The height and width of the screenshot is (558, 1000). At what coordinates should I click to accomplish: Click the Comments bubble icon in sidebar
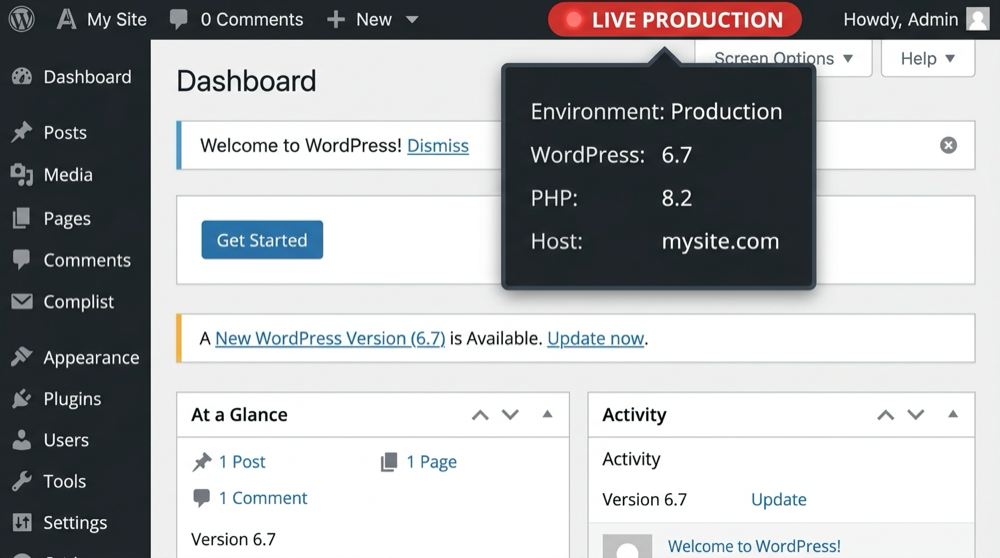pos(22,260)
